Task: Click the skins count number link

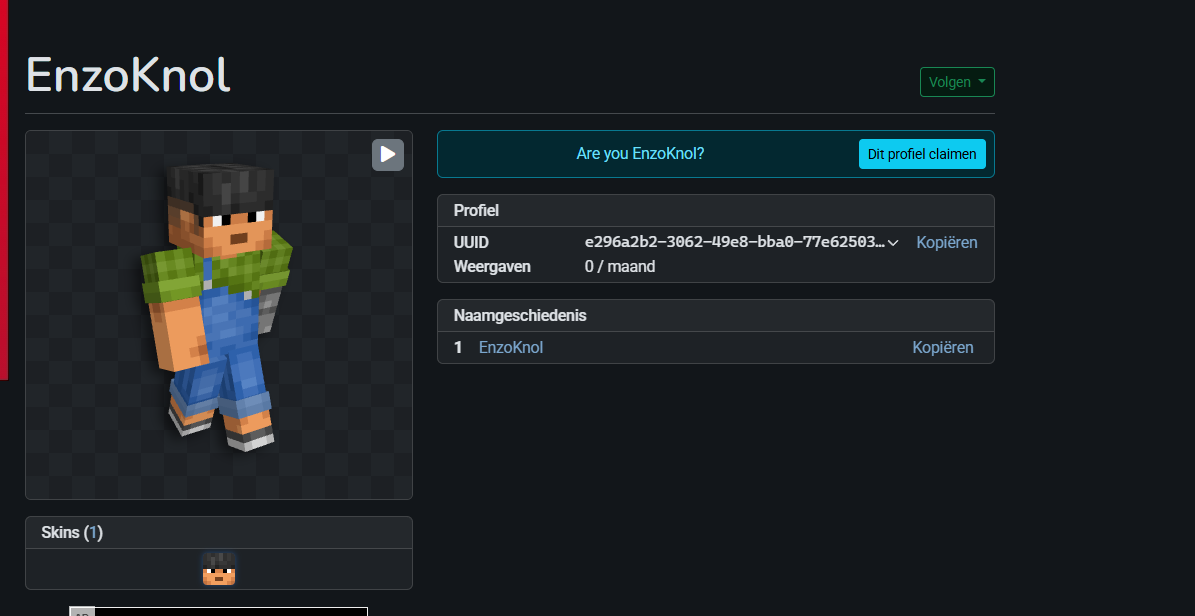Action: coord(93,533)
